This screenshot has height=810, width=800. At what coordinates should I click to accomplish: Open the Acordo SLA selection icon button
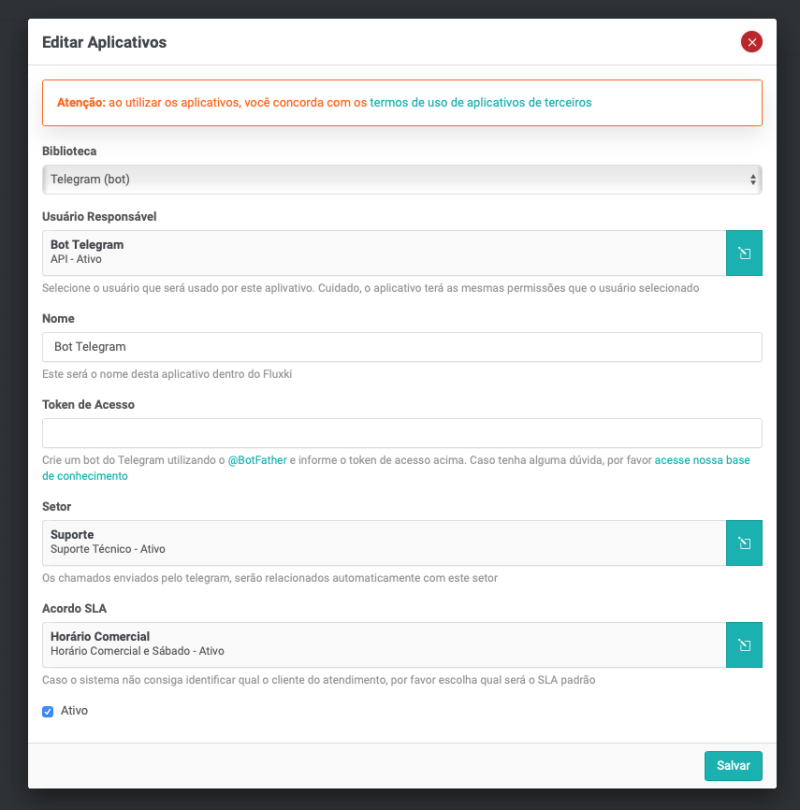pyautogui.click(x=744, y=645)
